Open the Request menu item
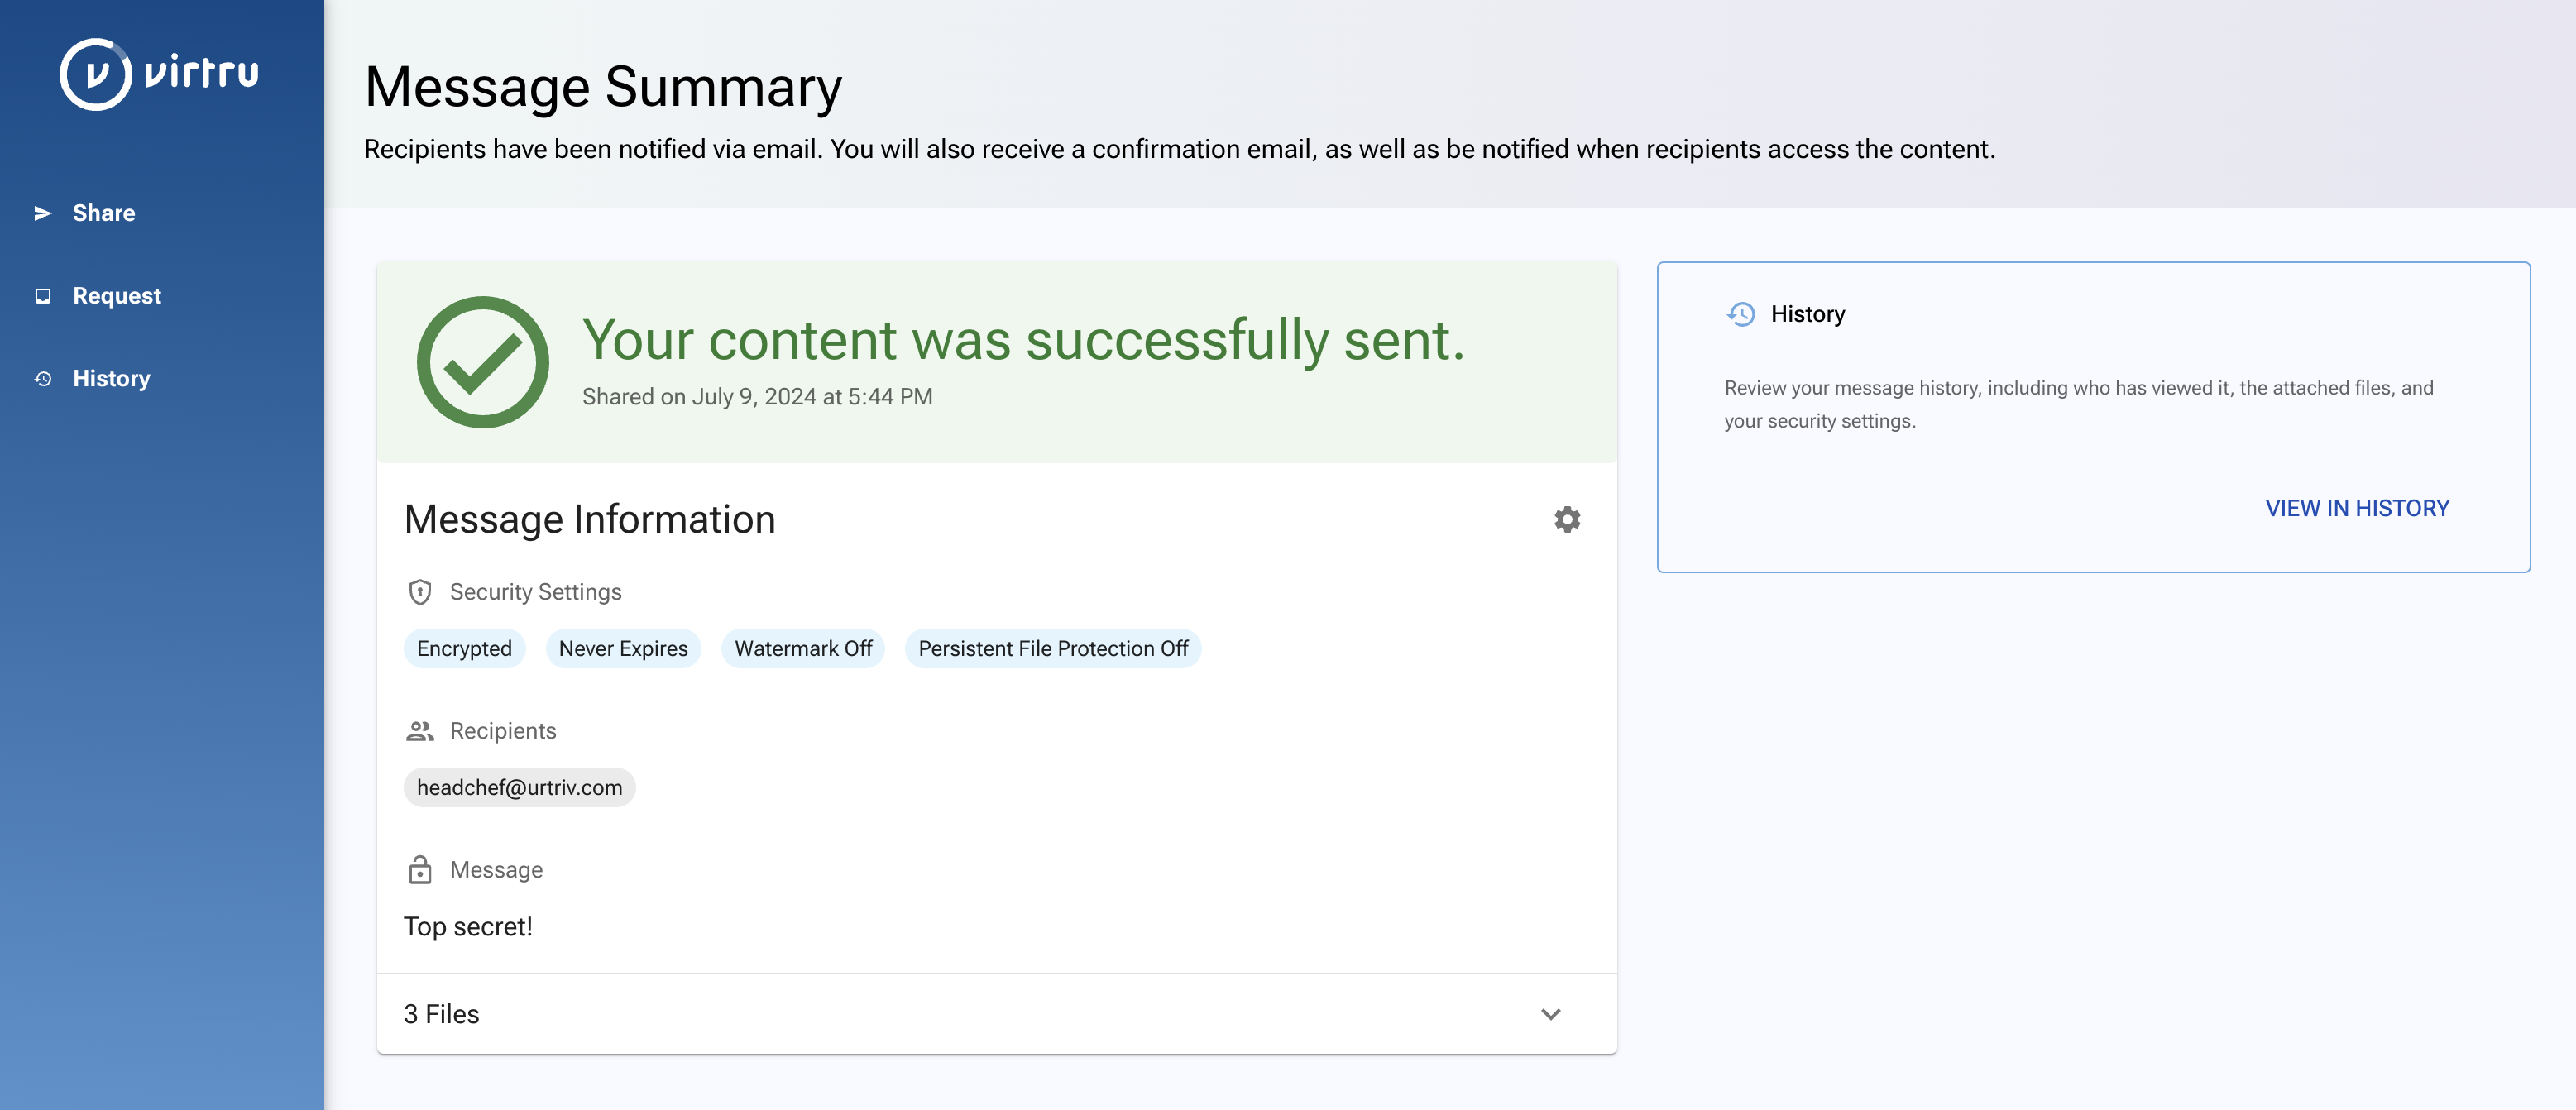The height and width of the screenshot is (1110, 2576). click(x=116, y=296)
